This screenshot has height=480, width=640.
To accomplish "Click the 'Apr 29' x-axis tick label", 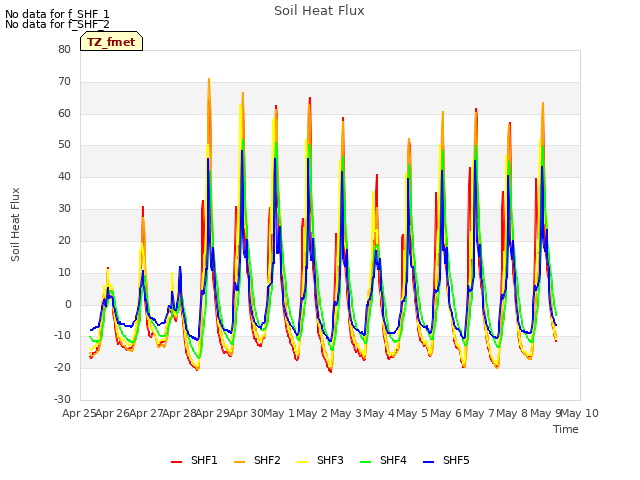I will (x=213, y=413).
